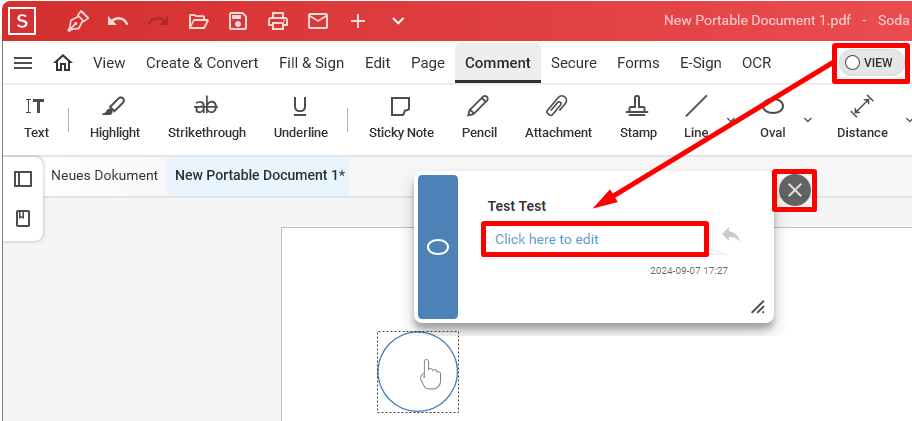This screenshot has width=912, height=421.
Task: Open the hamburger main menu
Action: click(x=23, y=63)
